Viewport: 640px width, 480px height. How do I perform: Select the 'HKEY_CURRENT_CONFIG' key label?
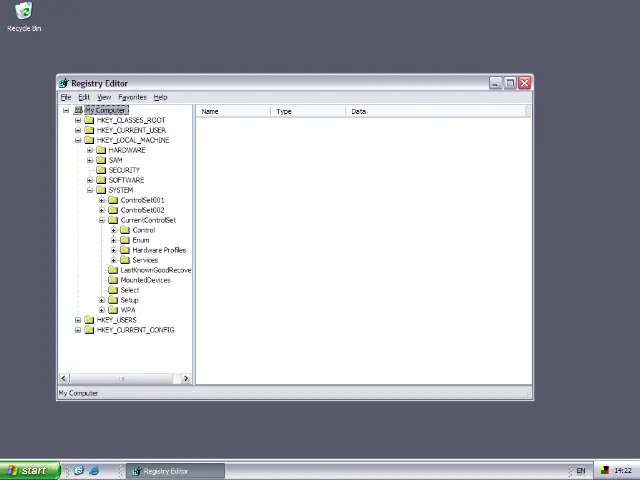[135, 330]
